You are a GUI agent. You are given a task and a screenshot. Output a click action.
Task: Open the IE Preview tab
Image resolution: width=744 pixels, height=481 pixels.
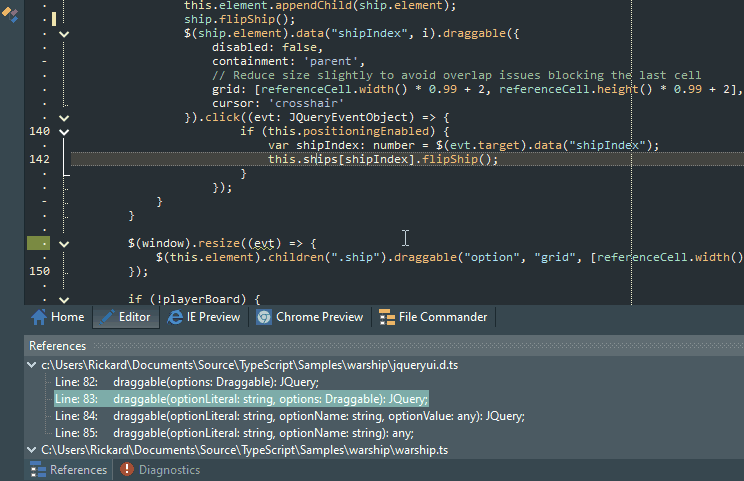point(205,317)
